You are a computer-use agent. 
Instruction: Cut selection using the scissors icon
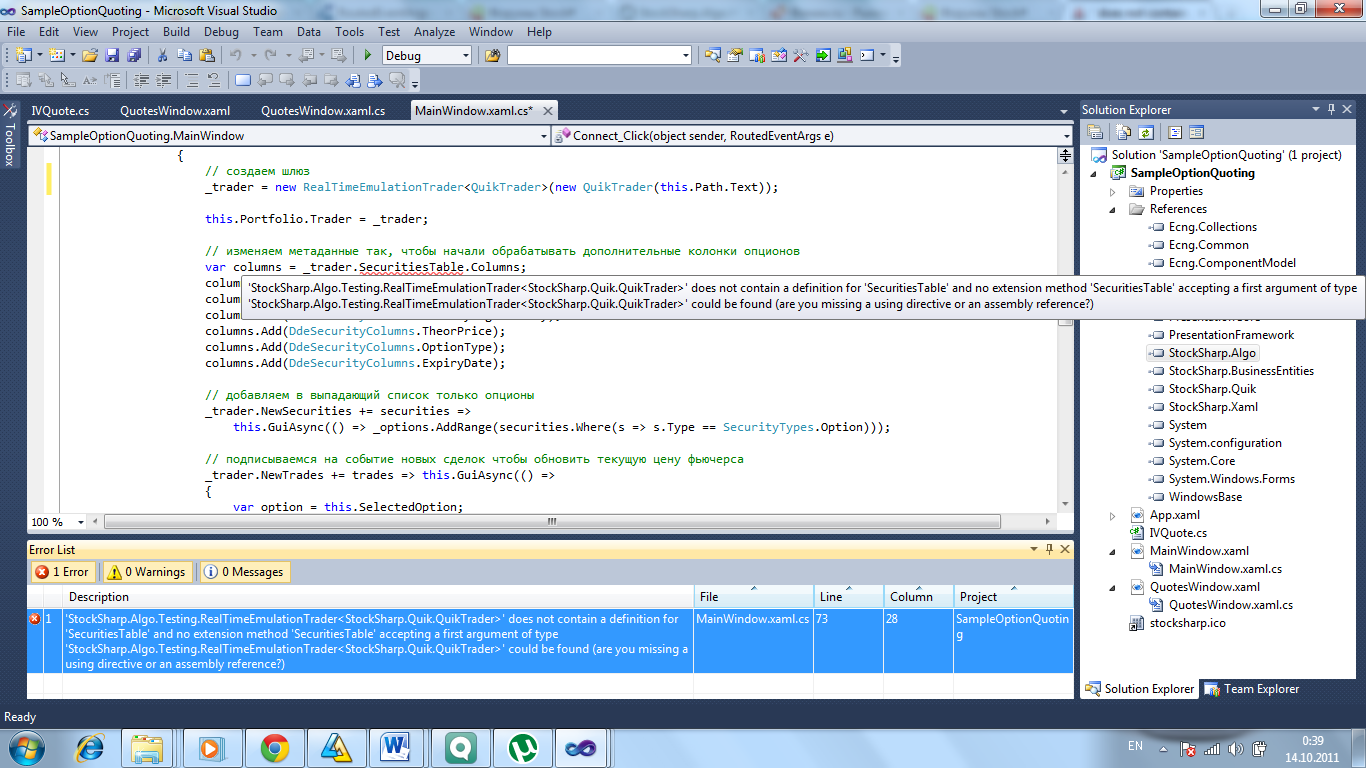coord(161,56)
